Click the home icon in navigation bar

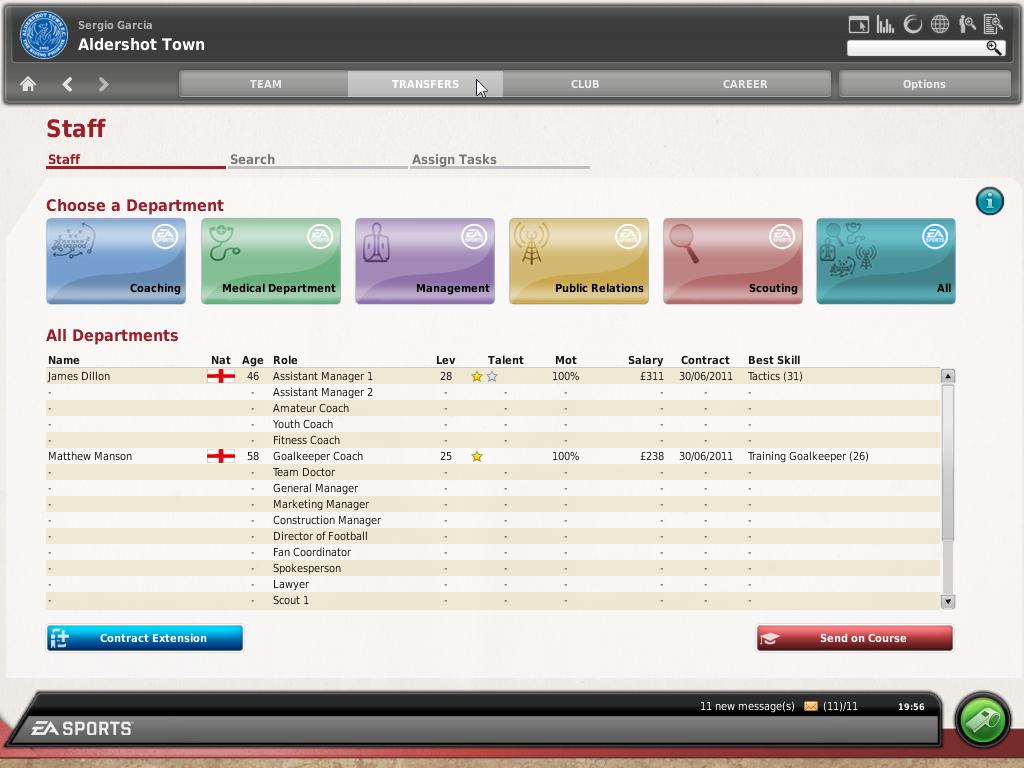coord(28,85)
